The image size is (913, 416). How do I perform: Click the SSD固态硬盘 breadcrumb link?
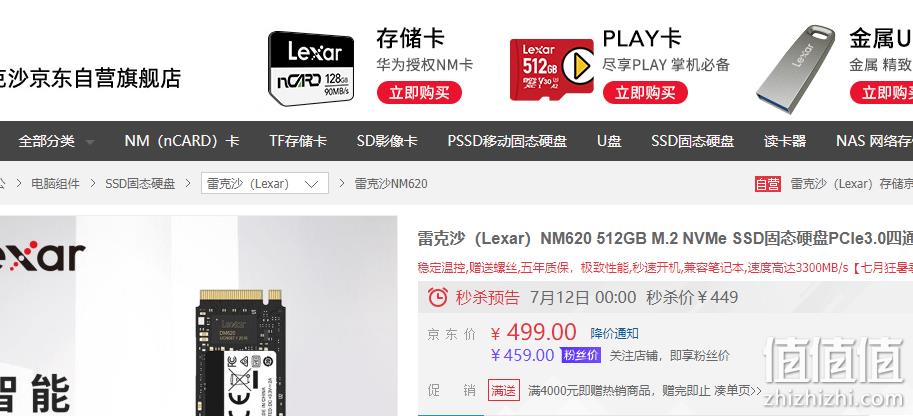click(x=140, y=184)
